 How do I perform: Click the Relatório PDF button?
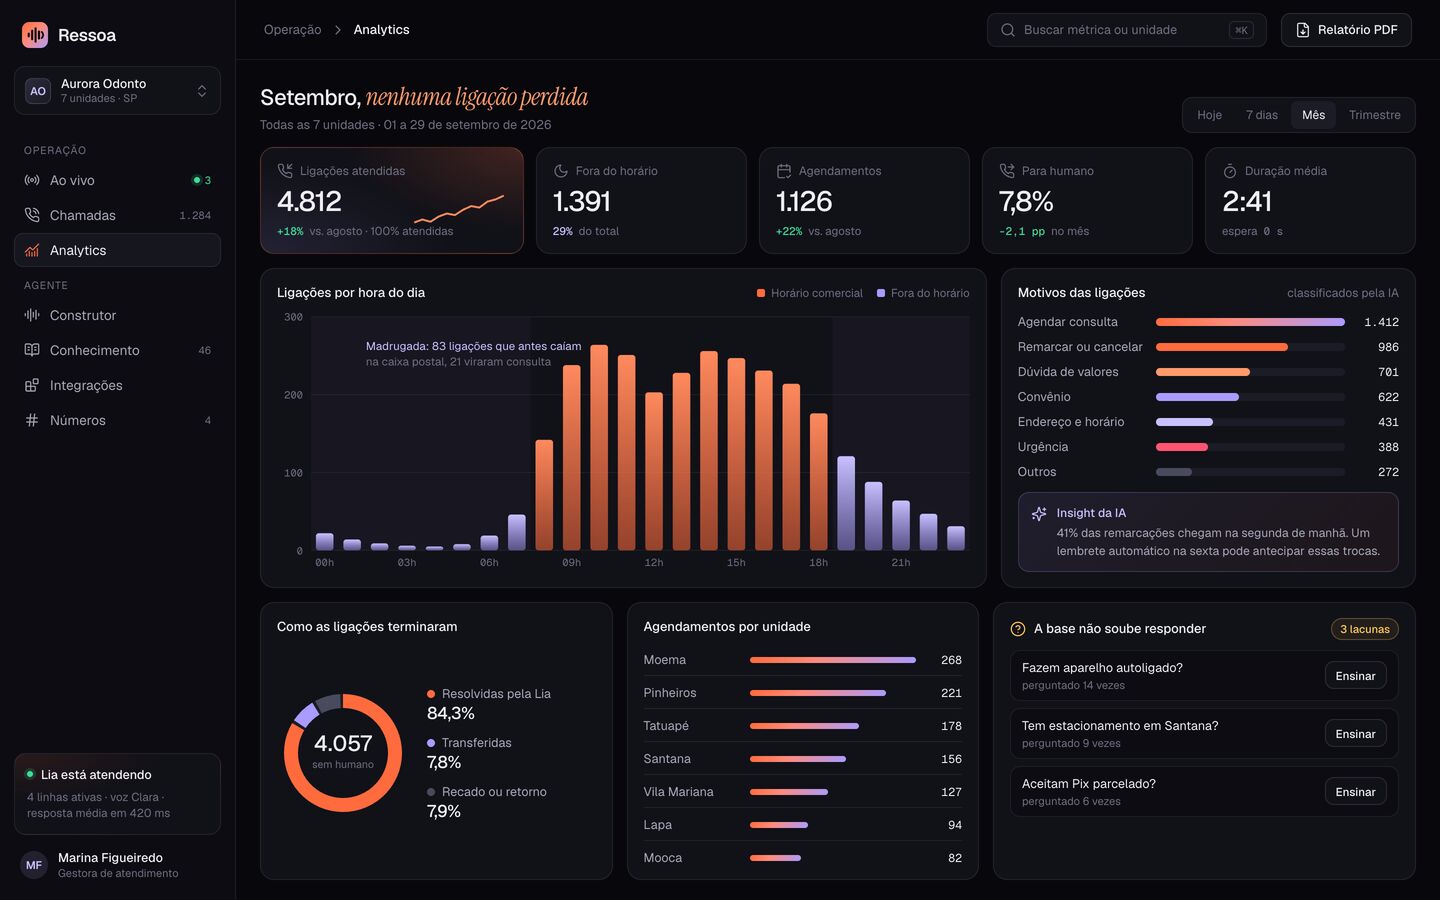[x=1346, y=30]
